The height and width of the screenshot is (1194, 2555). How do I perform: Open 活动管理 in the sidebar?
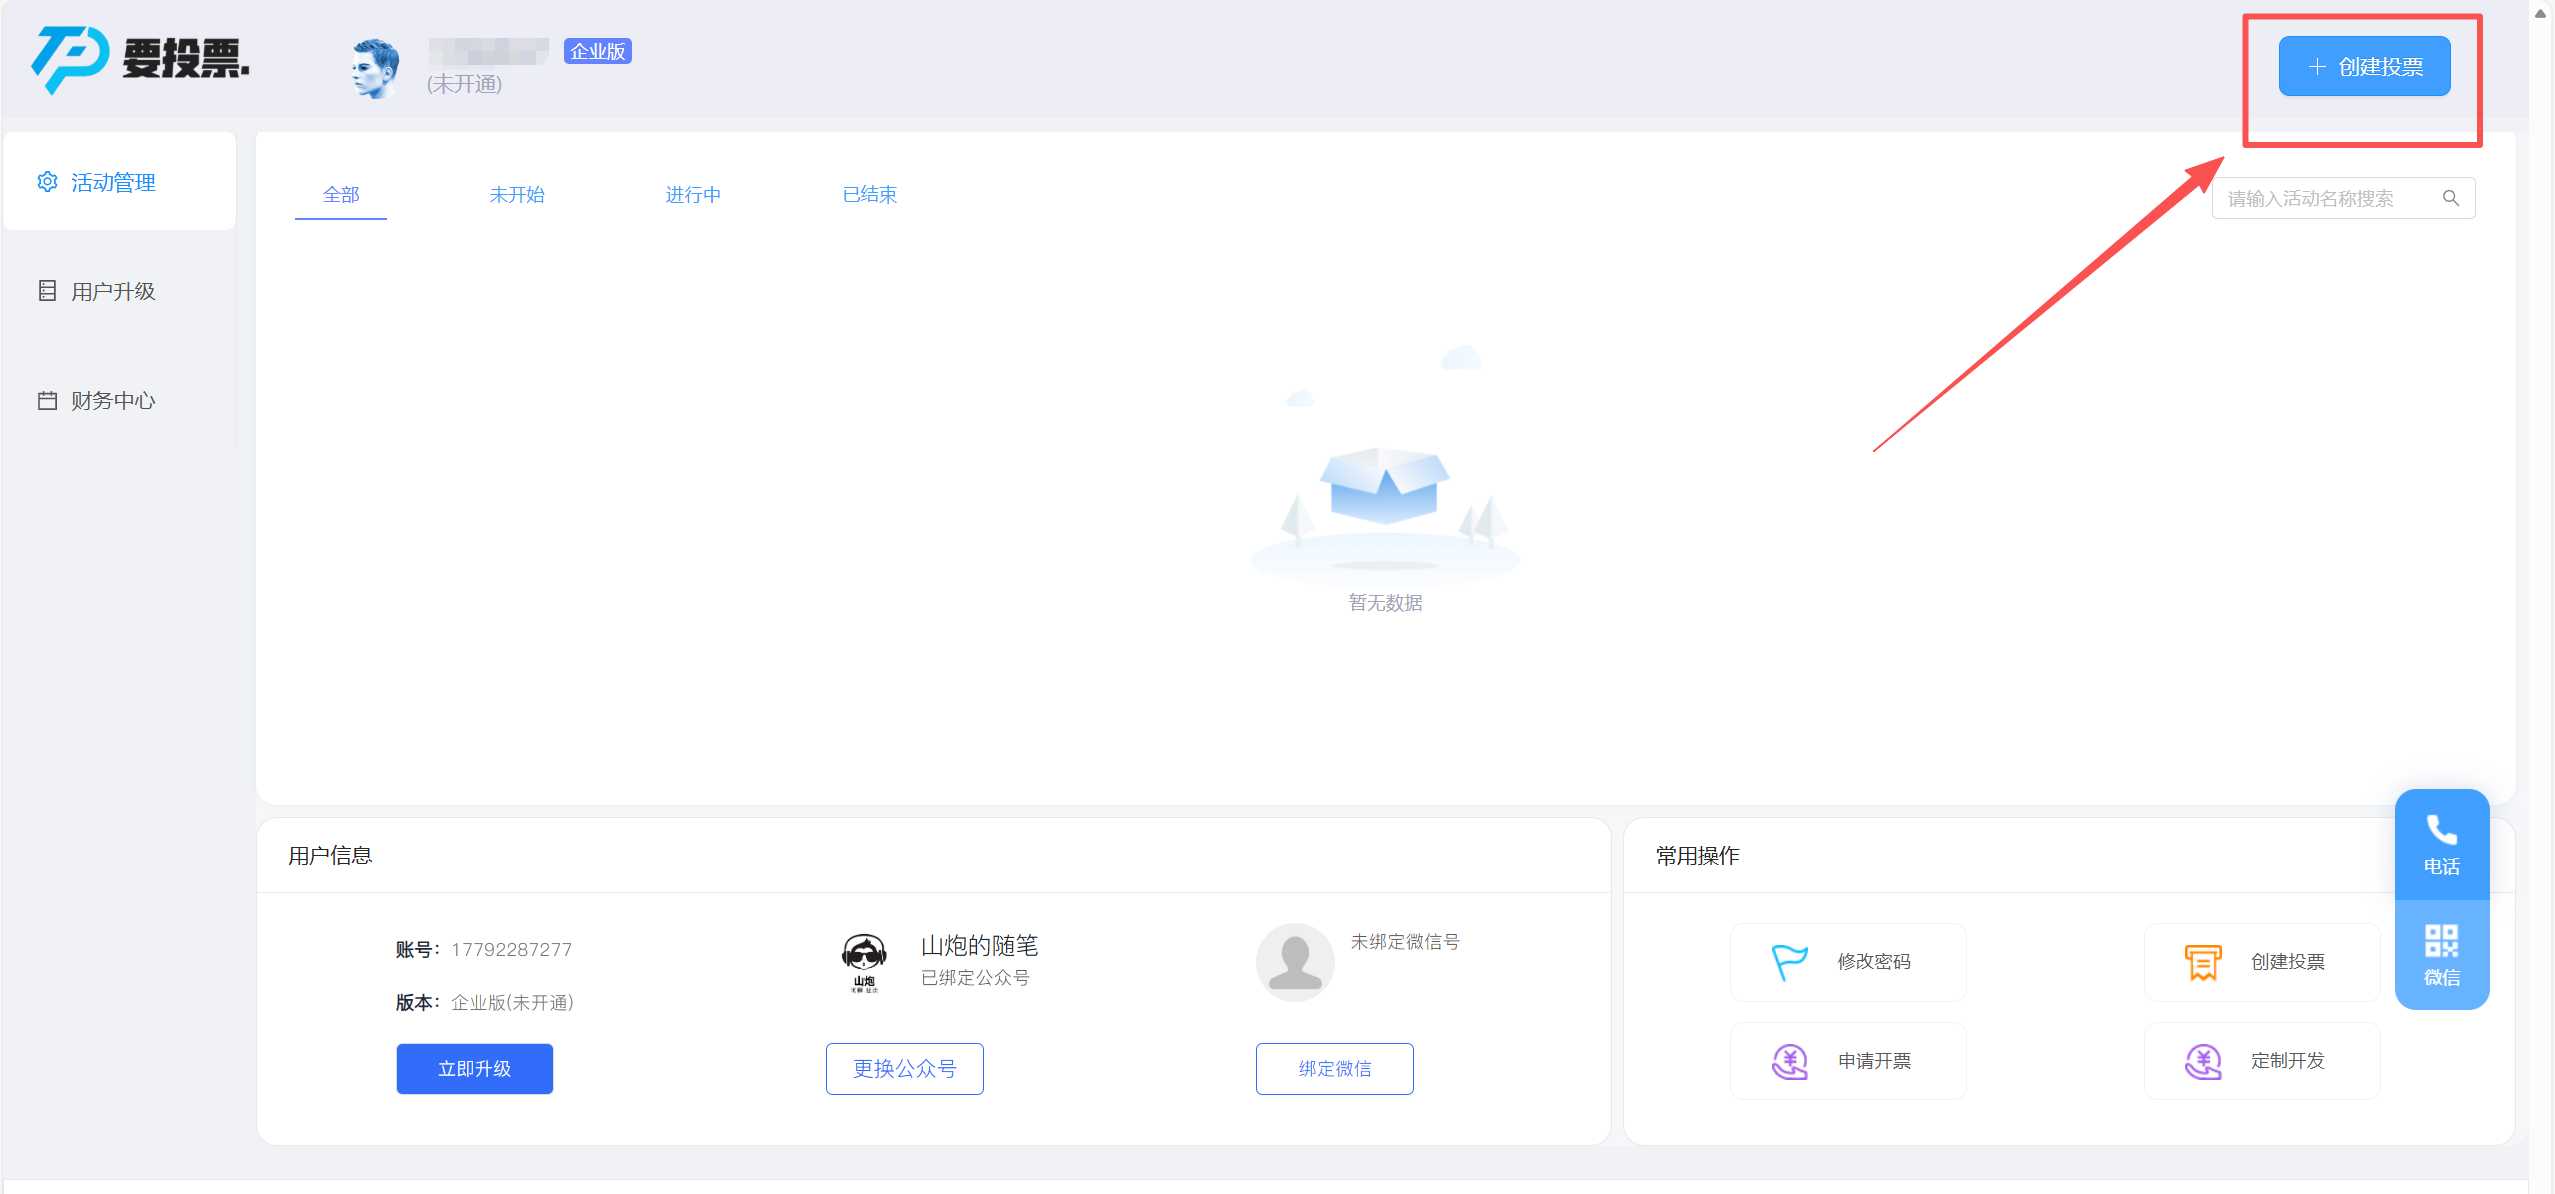(113, 182)
